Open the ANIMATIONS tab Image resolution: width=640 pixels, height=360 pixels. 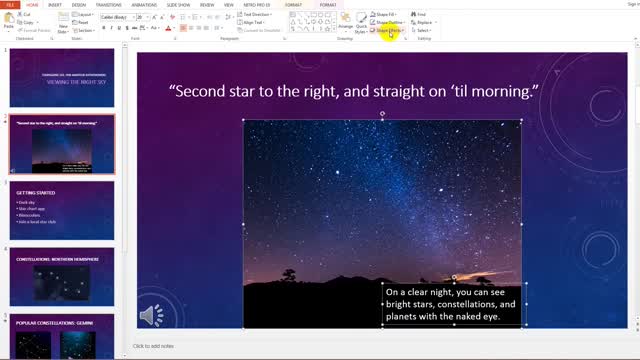click(144, 5)
